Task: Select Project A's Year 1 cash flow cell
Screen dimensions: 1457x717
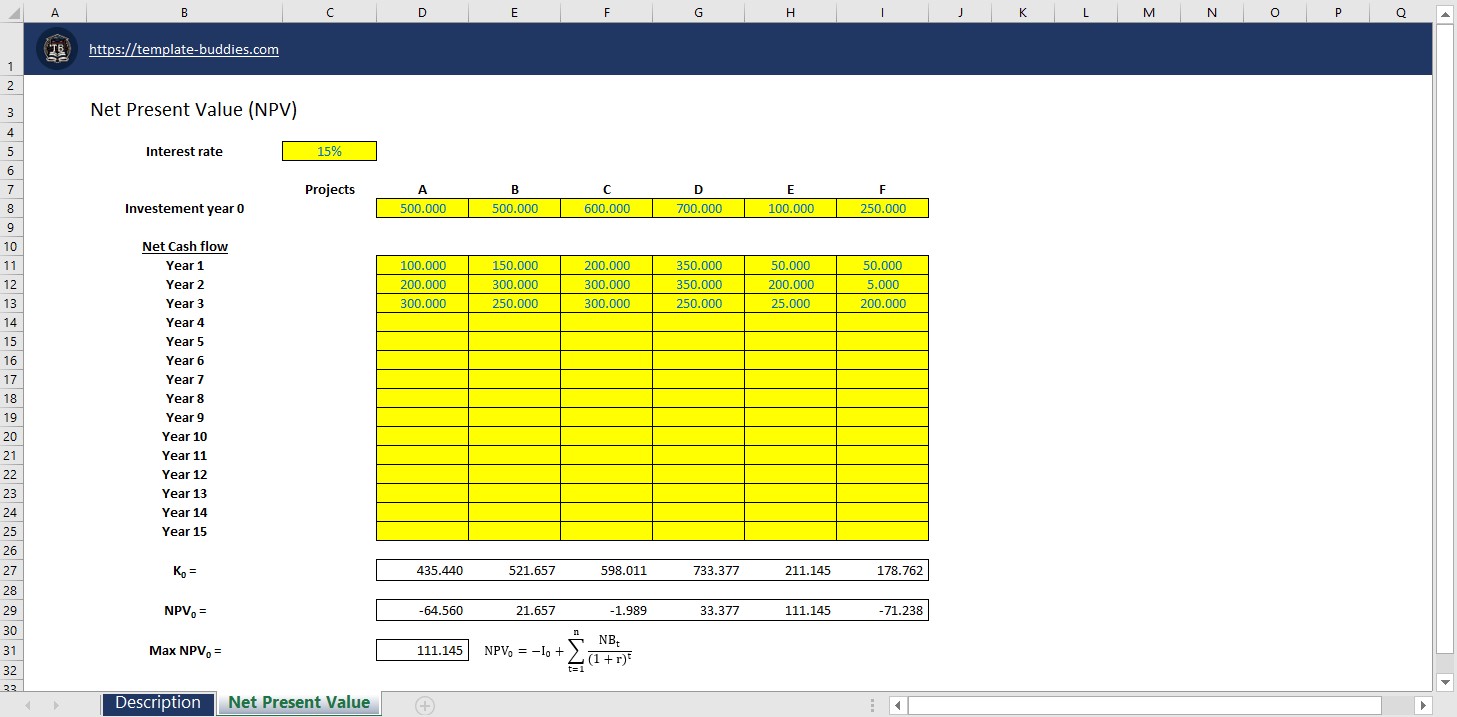Action: point(421,265)
